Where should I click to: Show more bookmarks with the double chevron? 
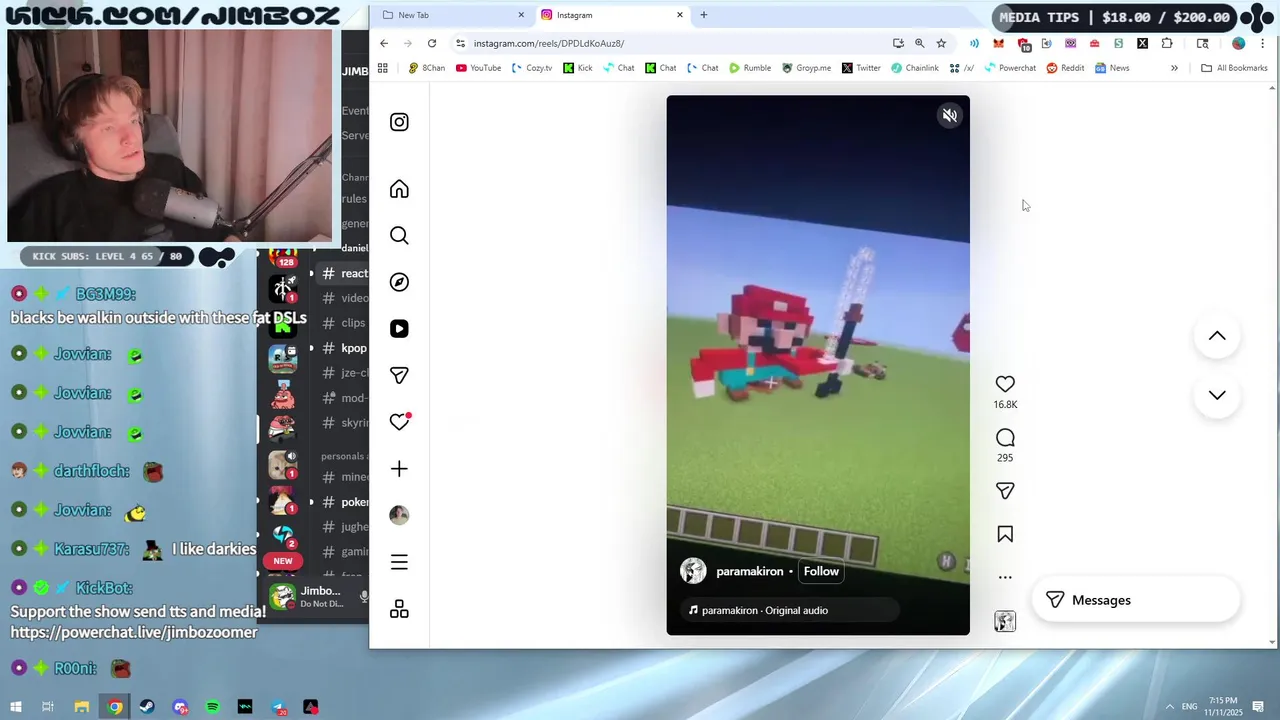[x=1174, y=68]
